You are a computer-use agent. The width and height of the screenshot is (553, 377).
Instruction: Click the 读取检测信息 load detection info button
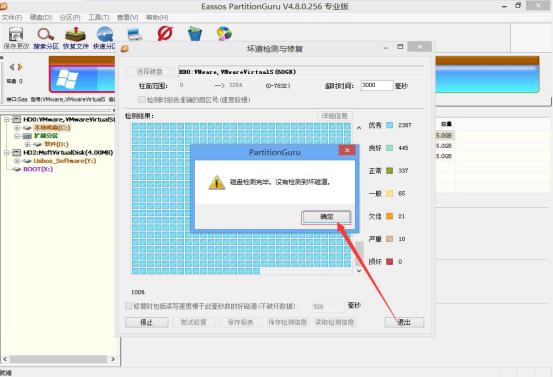(335, 322)
